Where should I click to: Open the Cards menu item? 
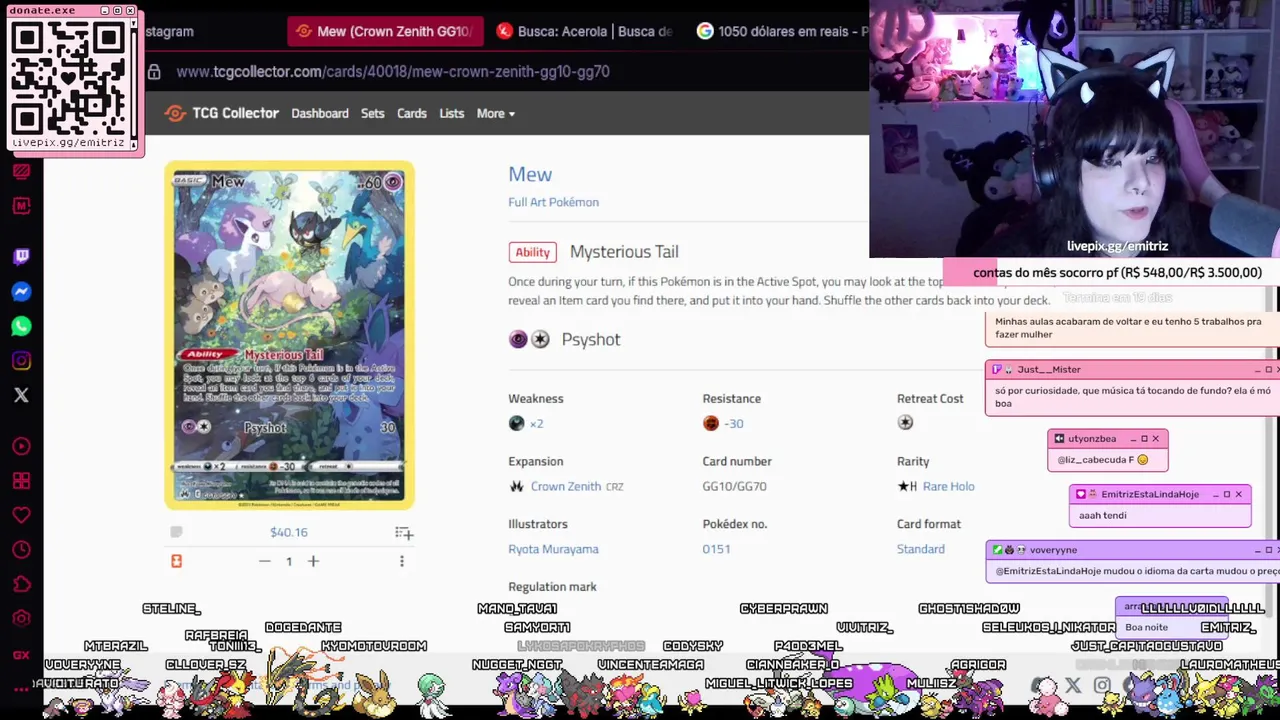[412, 113]
